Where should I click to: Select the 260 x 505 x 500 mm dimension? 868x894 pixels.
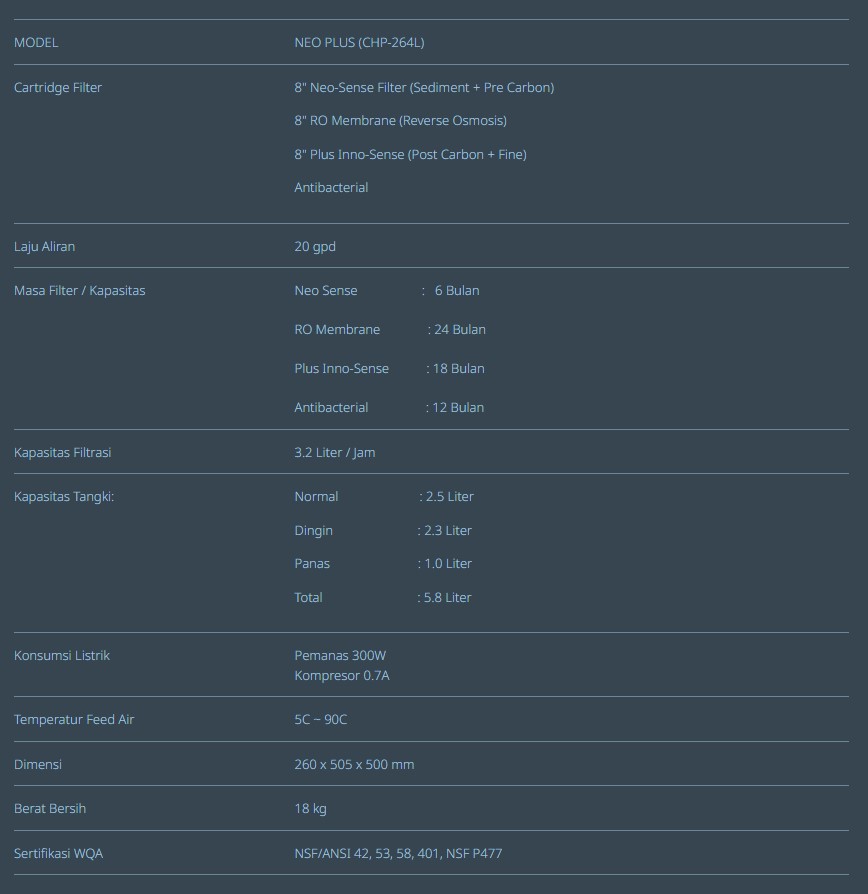[354, 764]
